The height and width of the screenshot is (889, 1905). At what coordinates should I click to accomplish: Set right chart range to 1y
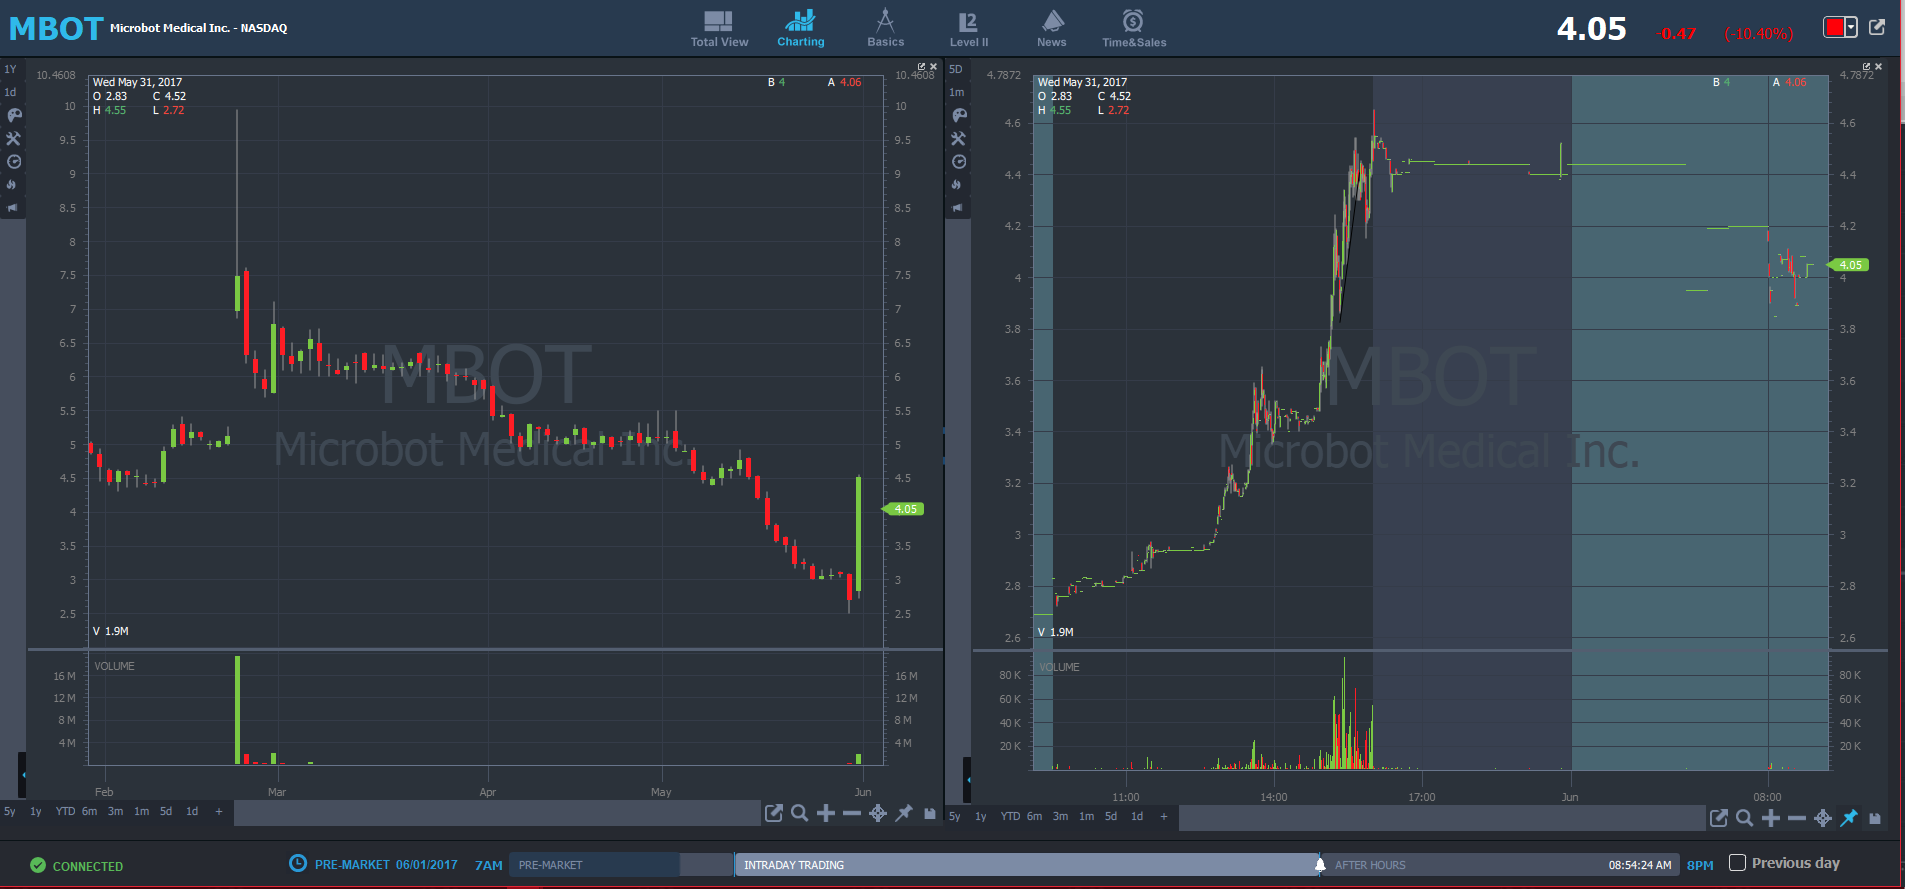pyautogui.click(x=981, y=816)
